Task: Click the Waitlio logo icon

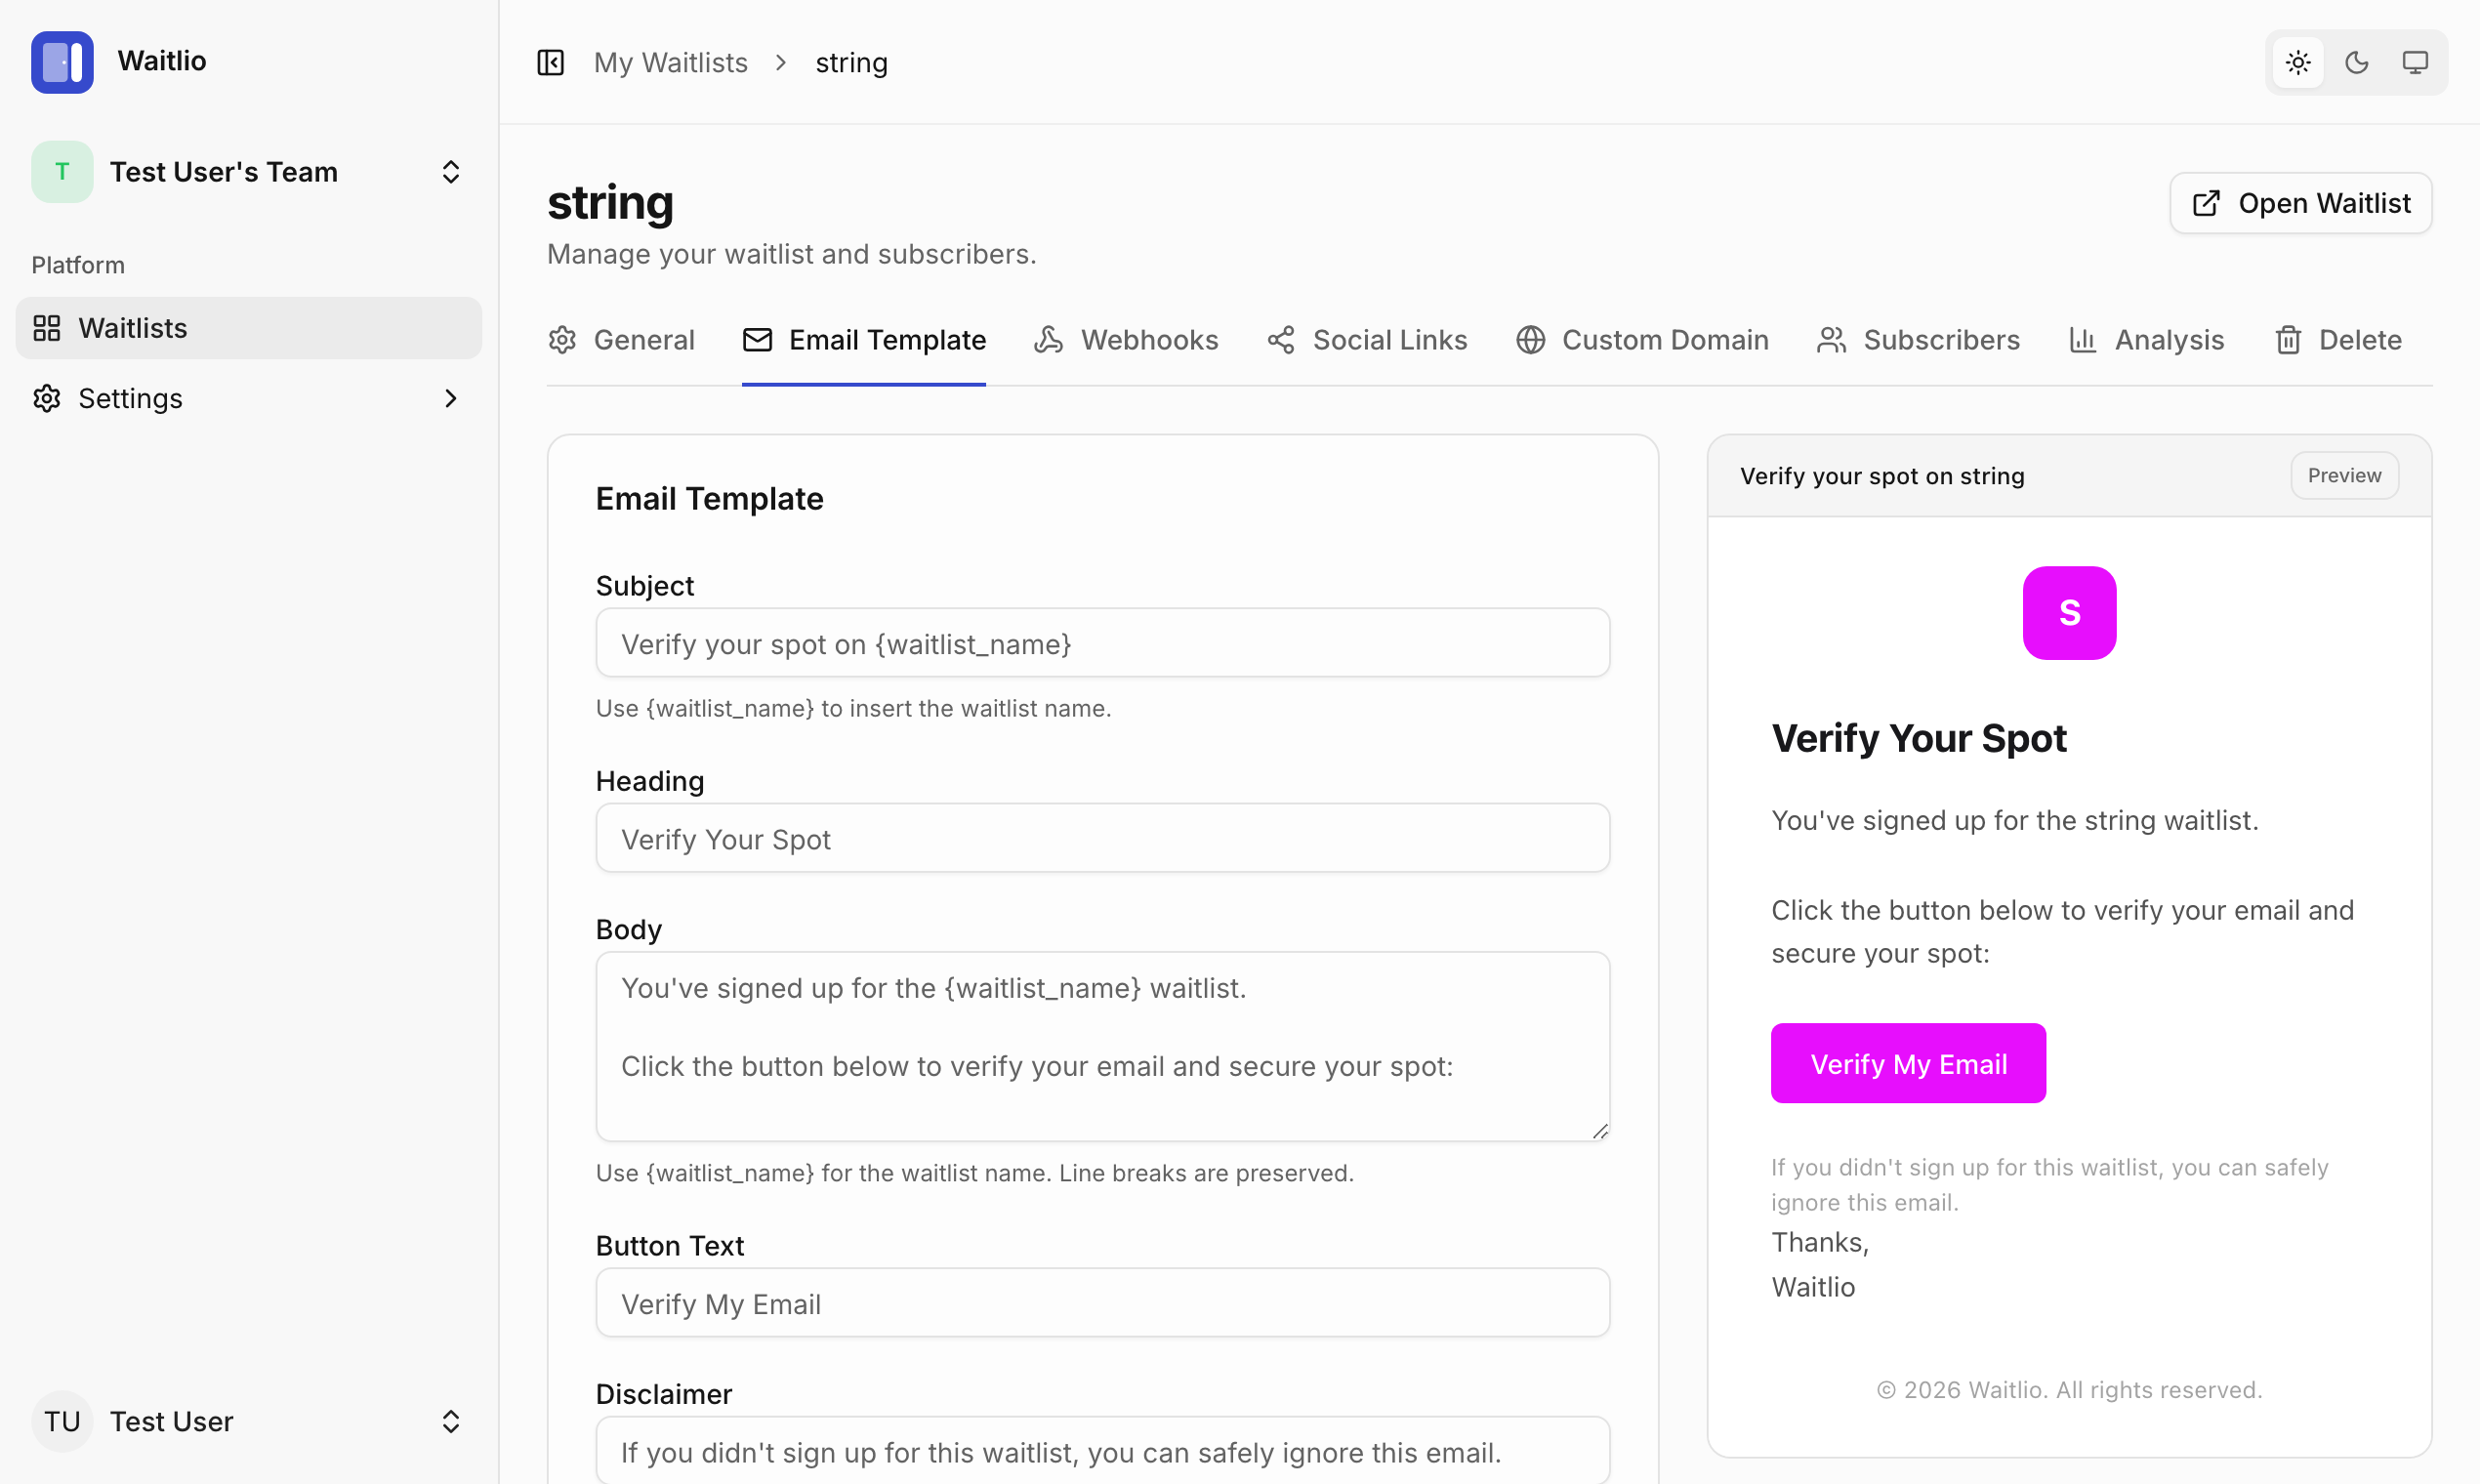Action: tap(62, 62)
